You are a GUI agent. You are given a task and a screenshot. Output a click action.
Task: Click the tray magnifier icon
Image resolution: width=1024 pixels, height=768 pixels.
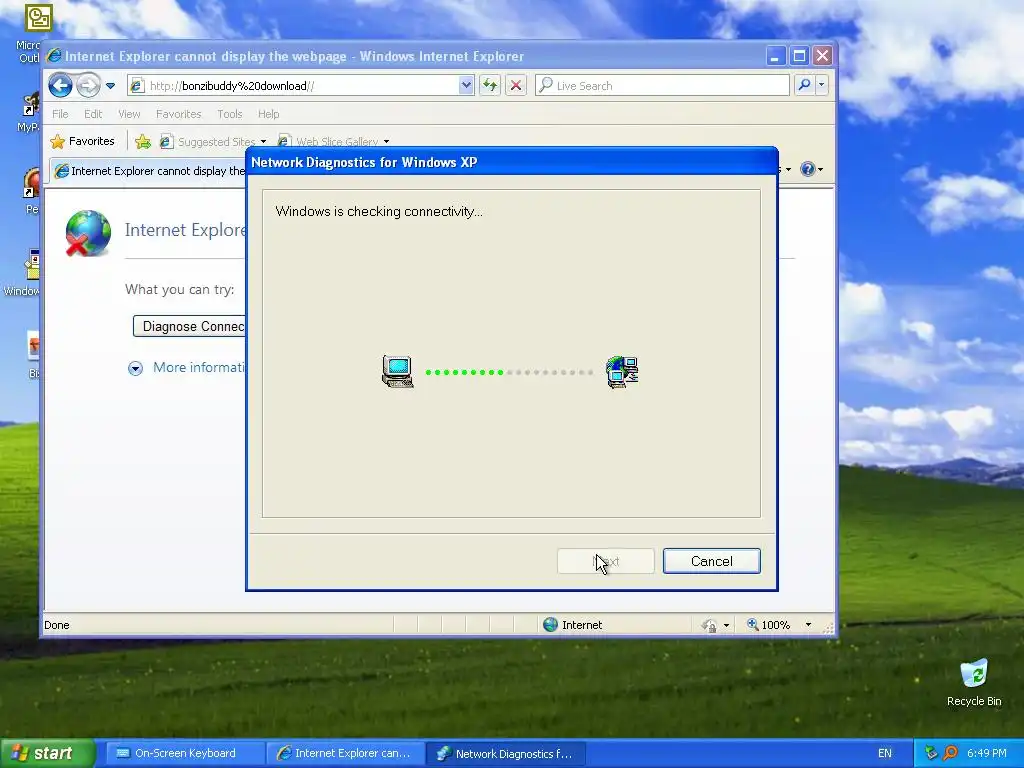coord(950,753)
